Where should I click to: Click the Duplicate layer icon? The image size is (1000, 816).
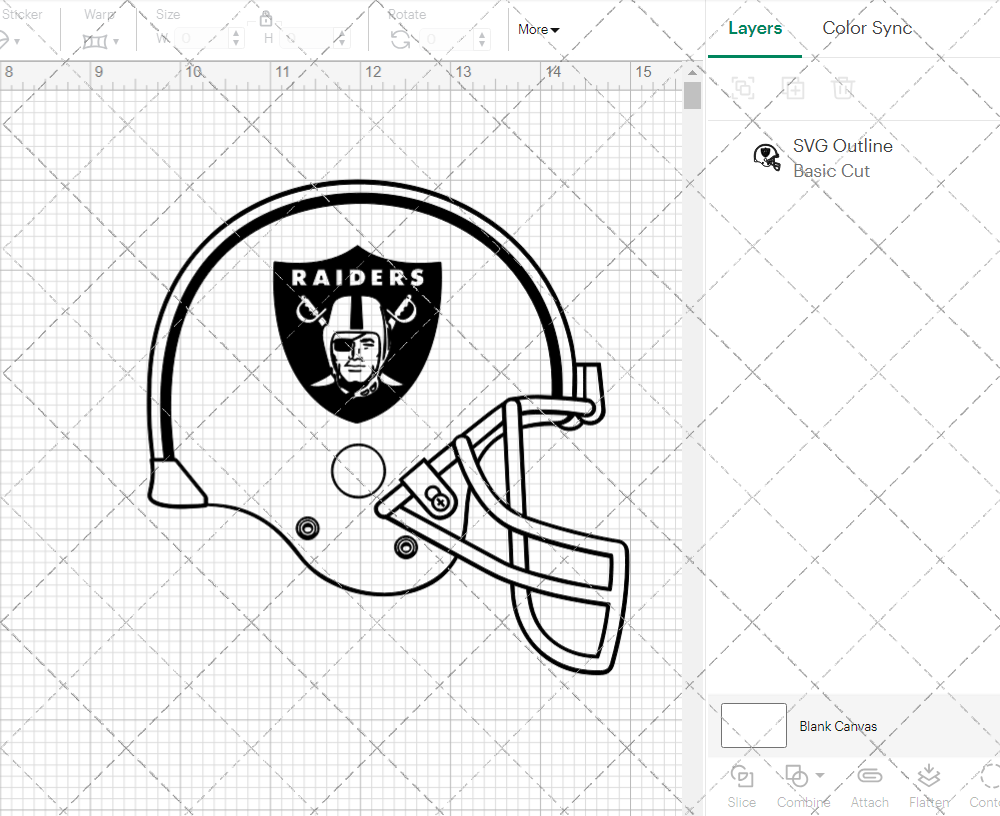(793, 87)
